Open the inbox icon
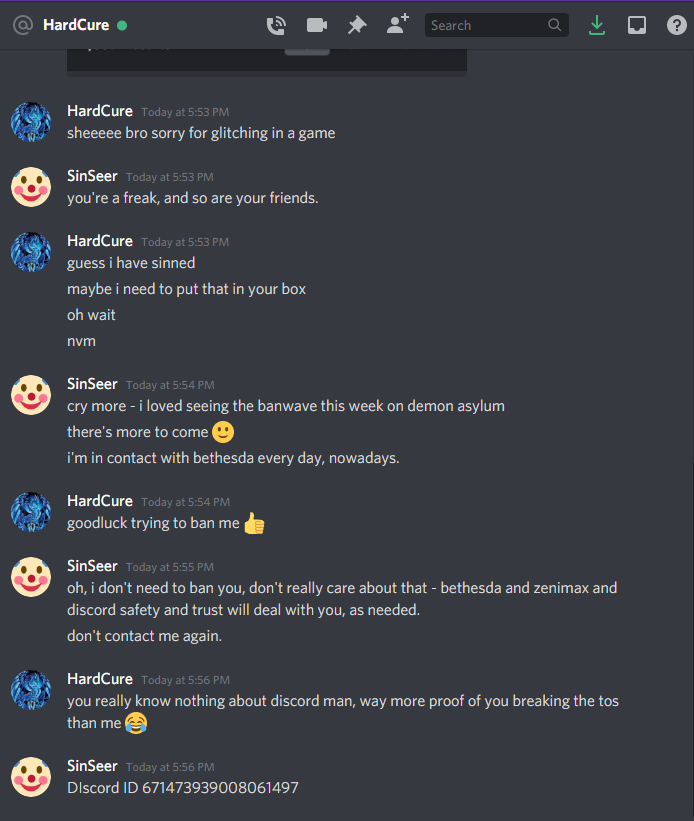694x821 pixels. [637, 25]
